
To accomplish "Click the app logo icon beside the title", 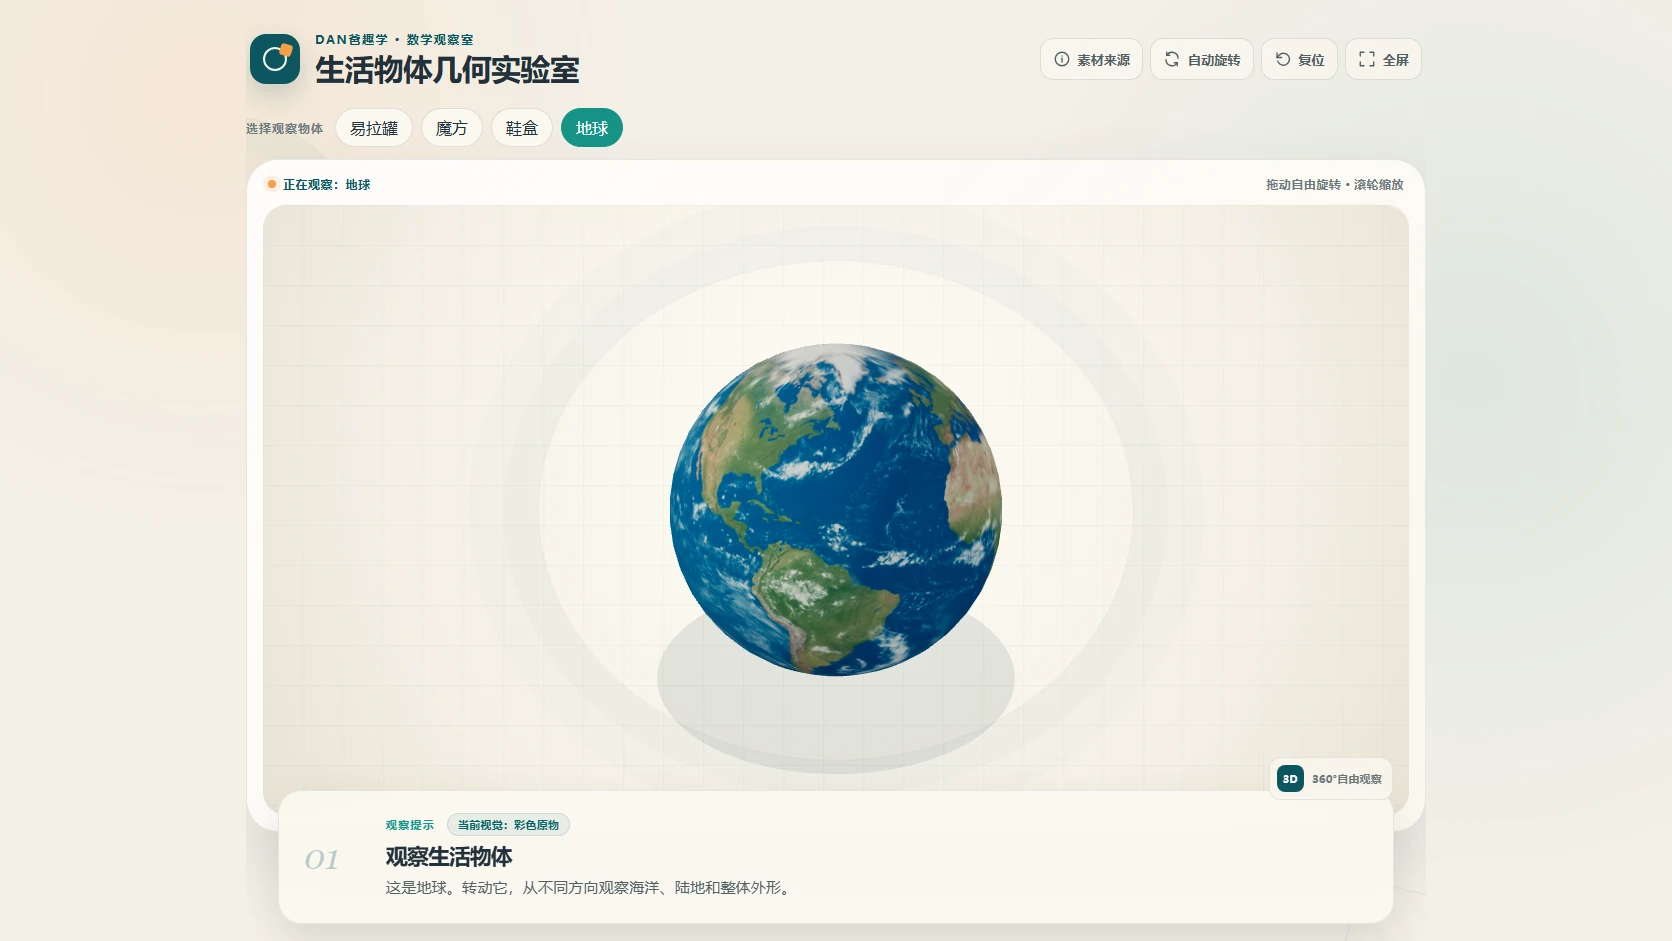I will pyautogui.click(x=275, y=59).
